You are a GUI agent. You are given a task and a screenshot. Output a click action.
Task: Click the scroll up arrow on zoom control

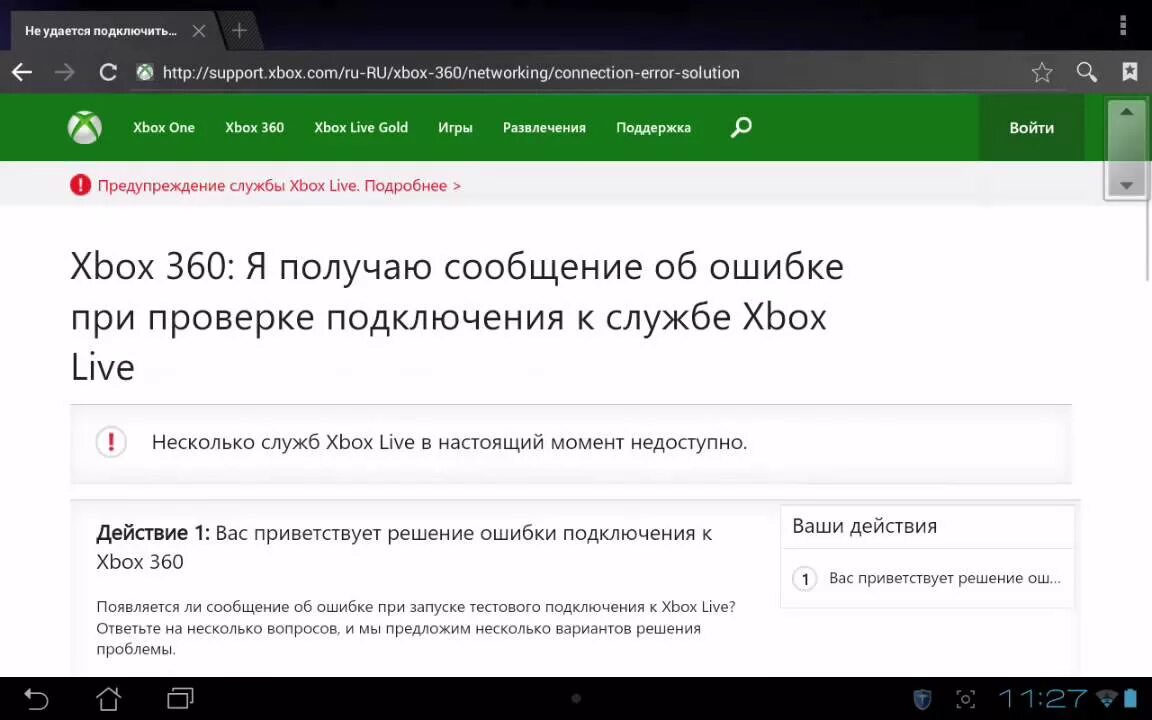(1126, 112)
